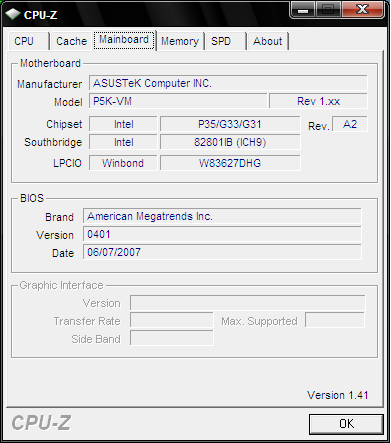Click the chipset revision field A2
Image resolution: width=391 pixels, height=443 pixels.
pyautogui.click(x=350, y=124)
